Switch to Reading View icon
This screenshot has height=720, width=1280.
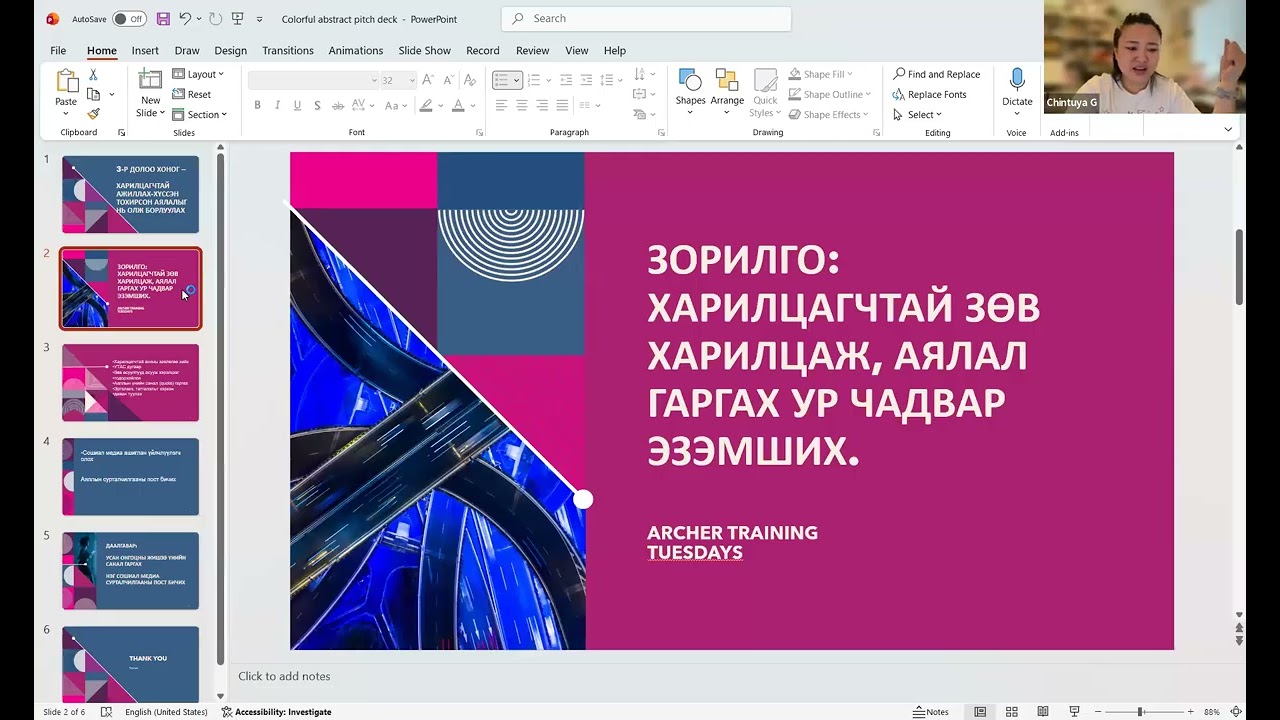(1044, 712)
